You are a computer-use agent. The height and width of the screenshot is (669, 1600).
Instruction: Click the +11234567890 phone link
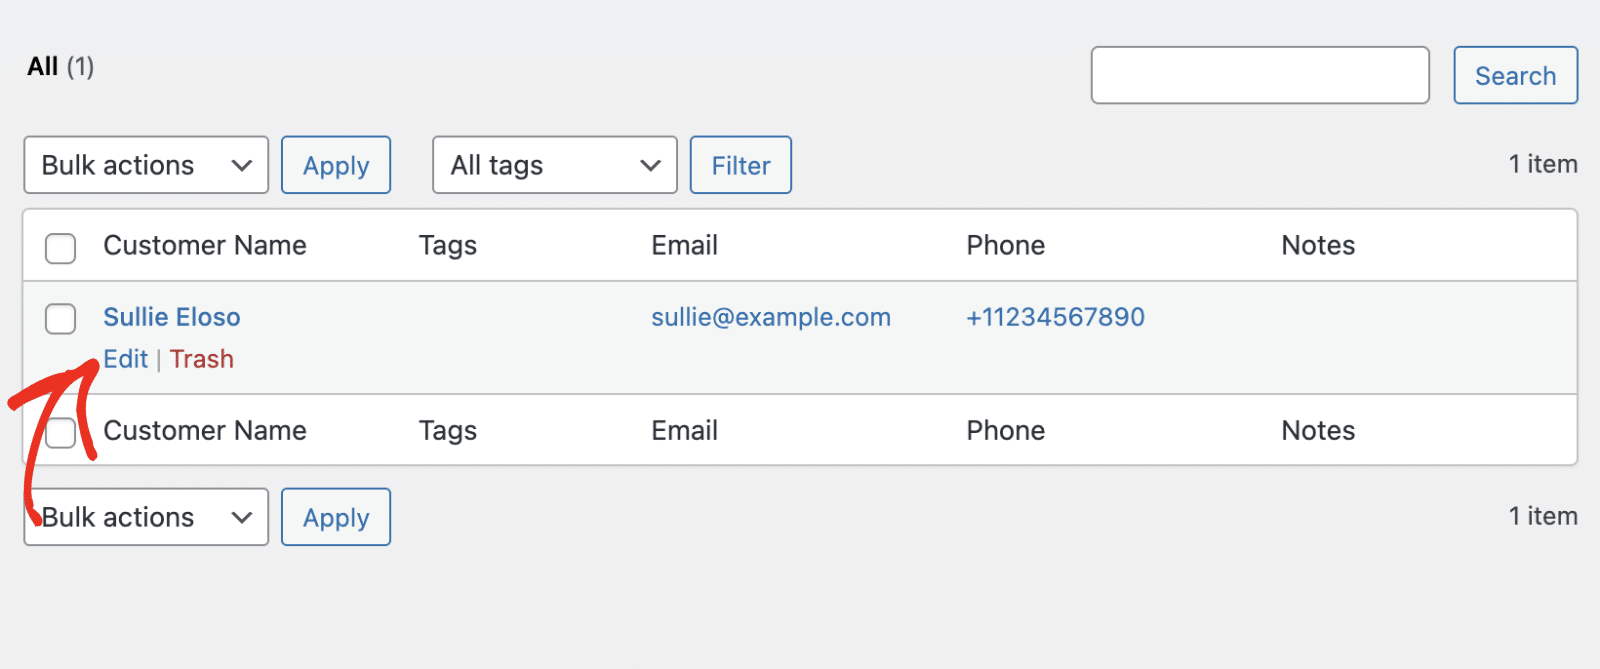click(1055, 317)
